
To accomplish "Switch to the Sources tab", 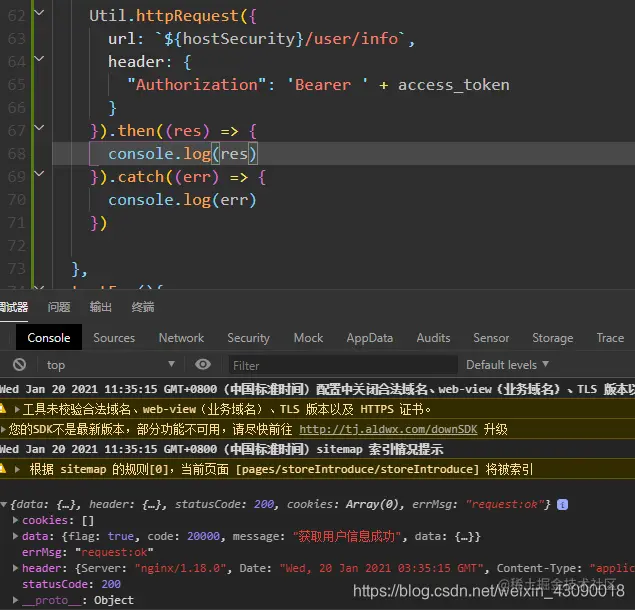I will coord(114,337).
